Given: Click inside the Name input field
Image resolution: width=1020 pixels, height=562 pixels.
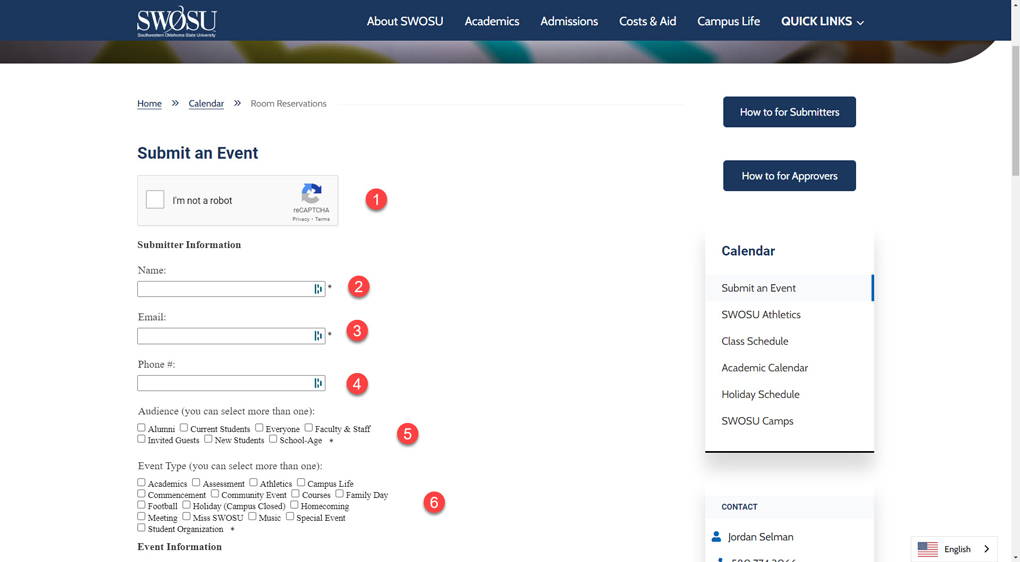Looking at the screenshot, I should tap(231, 289).
